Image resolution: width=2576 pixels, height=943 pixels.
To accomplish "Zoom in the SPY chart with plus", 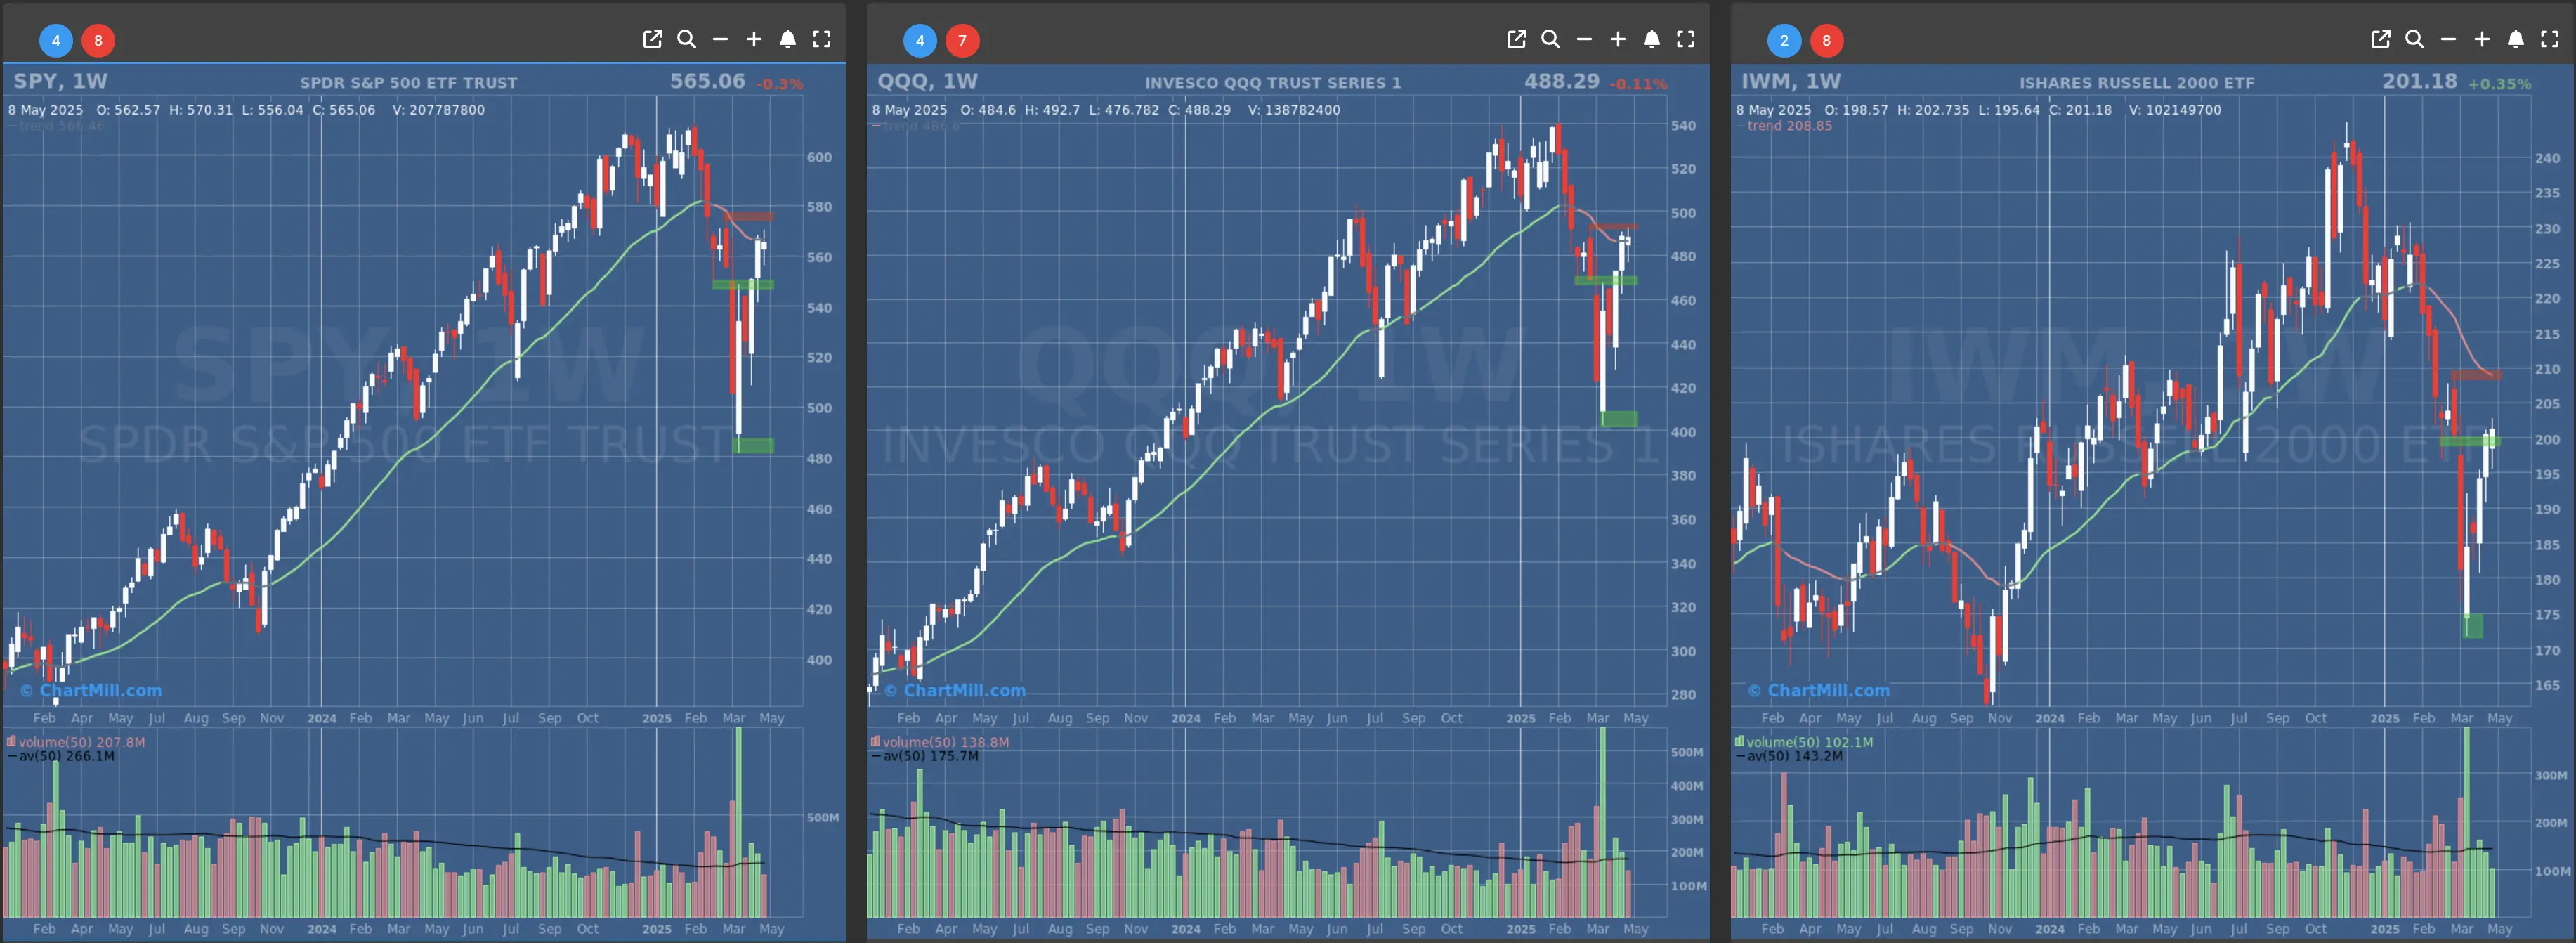I will (x=754, y=39).
